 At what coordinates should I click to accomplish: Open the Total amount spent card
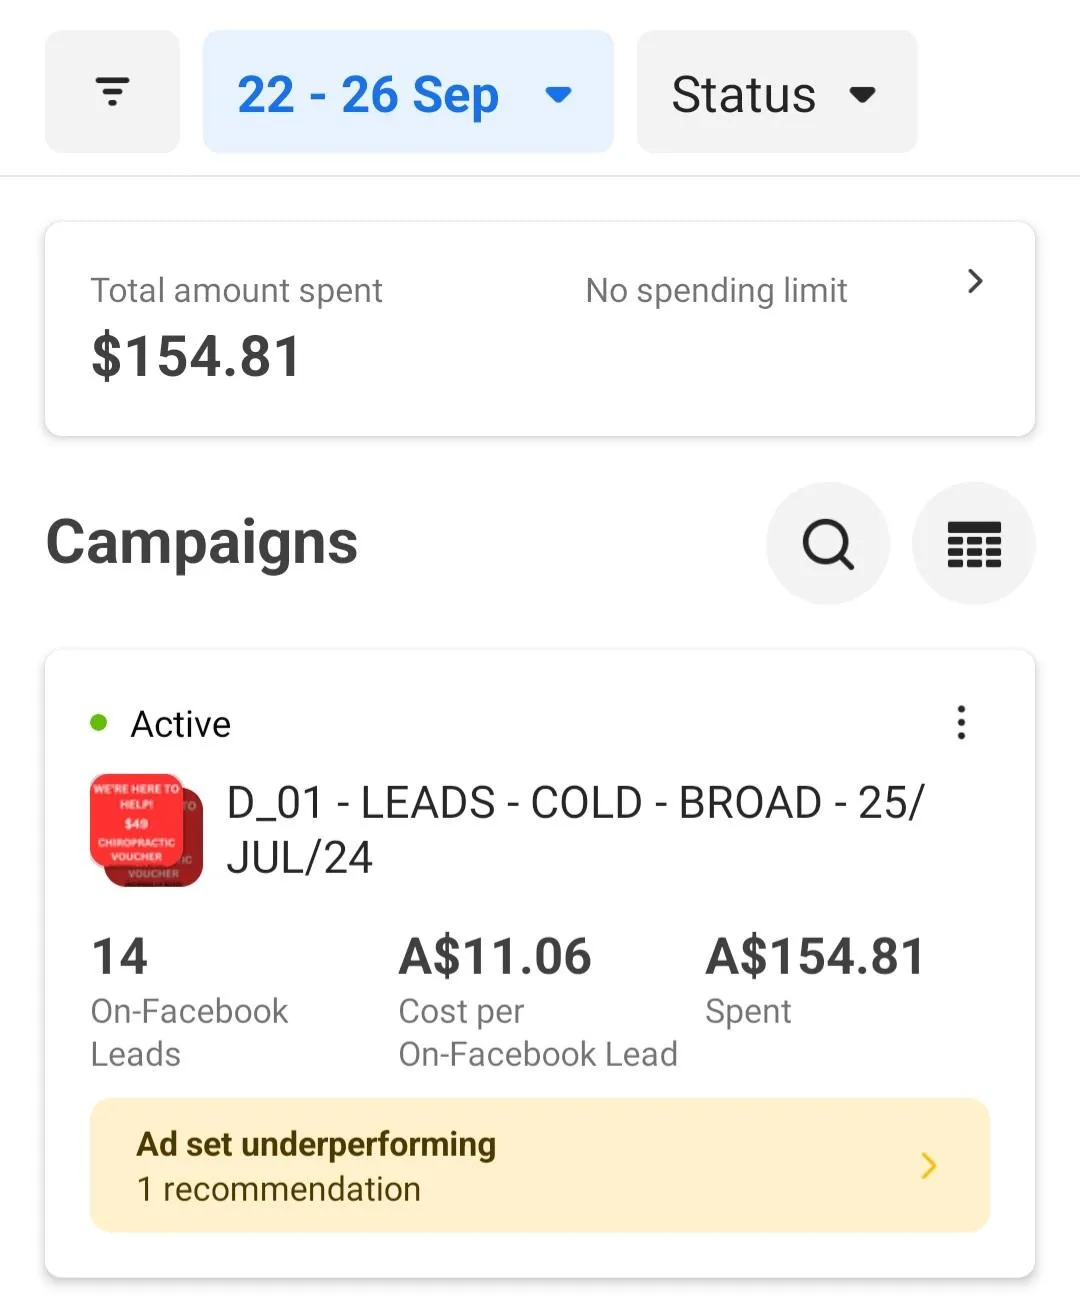pyautogui.click(x=236, y=330)
